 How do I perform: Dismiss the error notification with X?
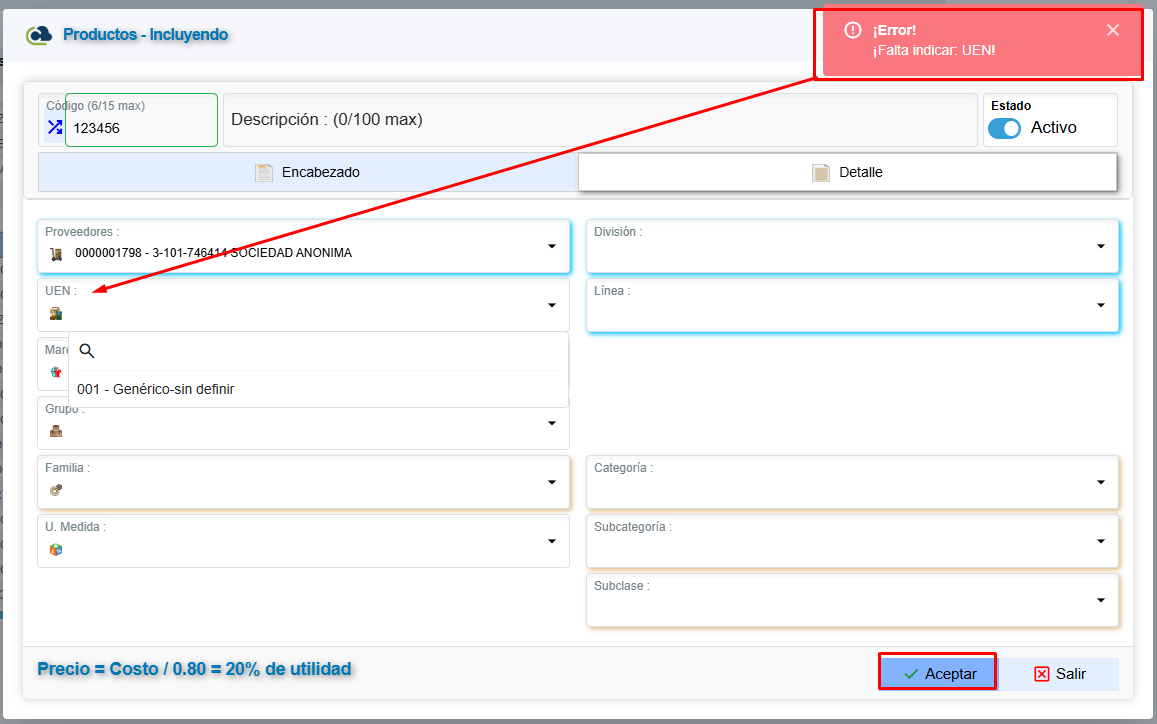[x=1113, y=30]
